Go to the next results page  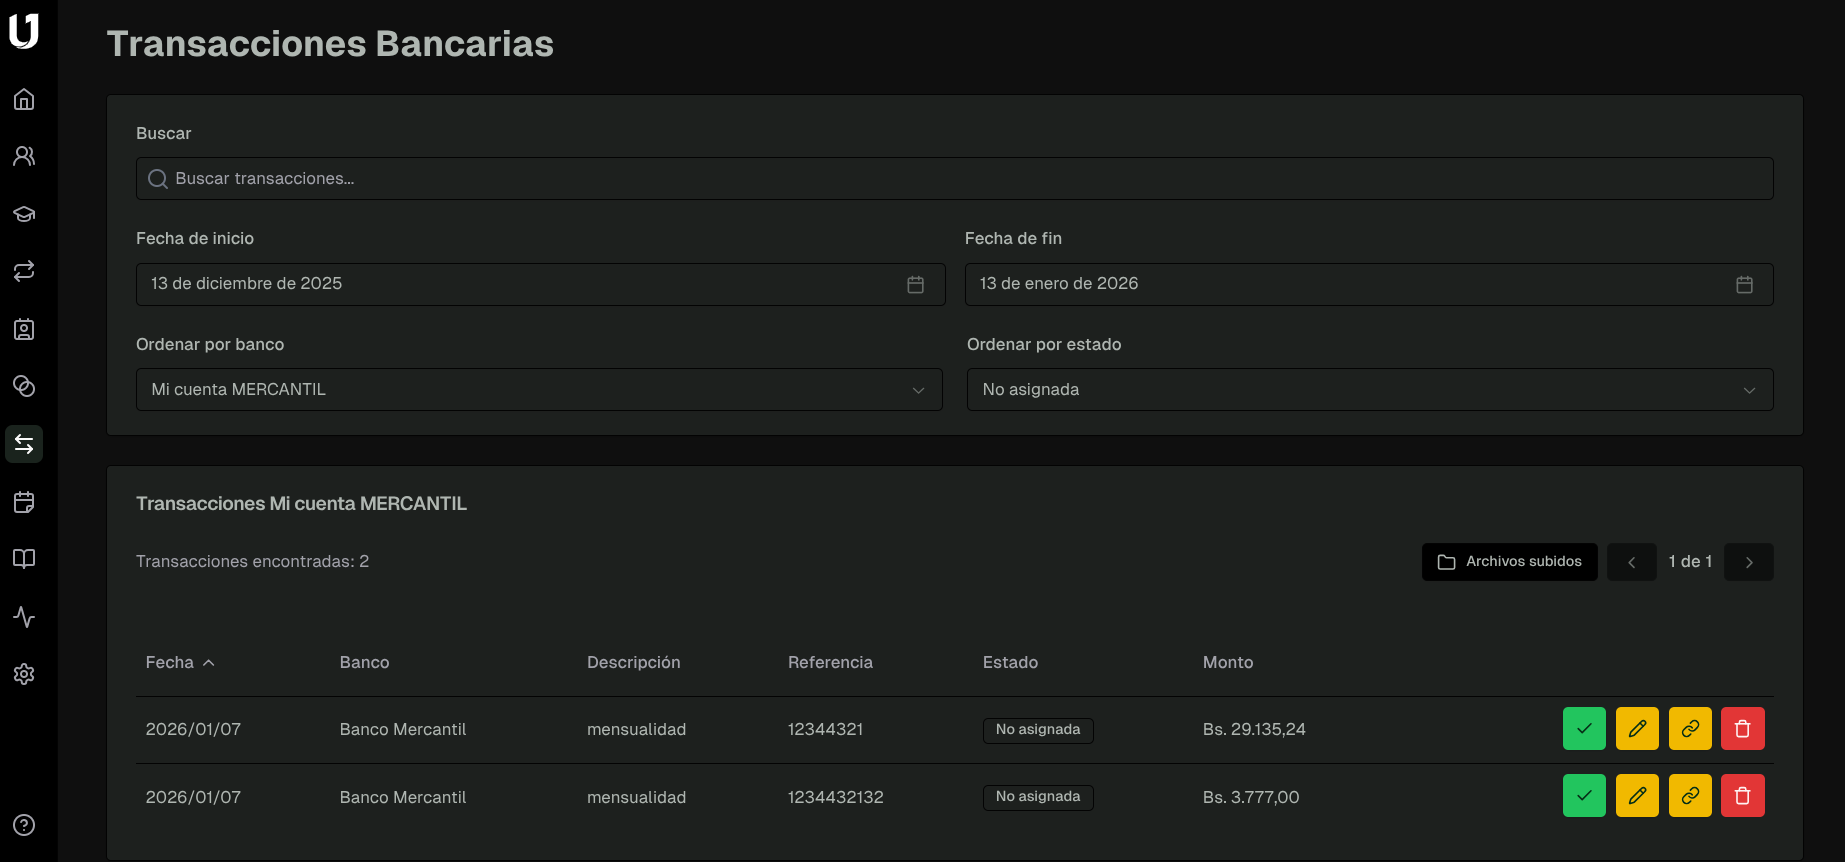point(1749,562)
